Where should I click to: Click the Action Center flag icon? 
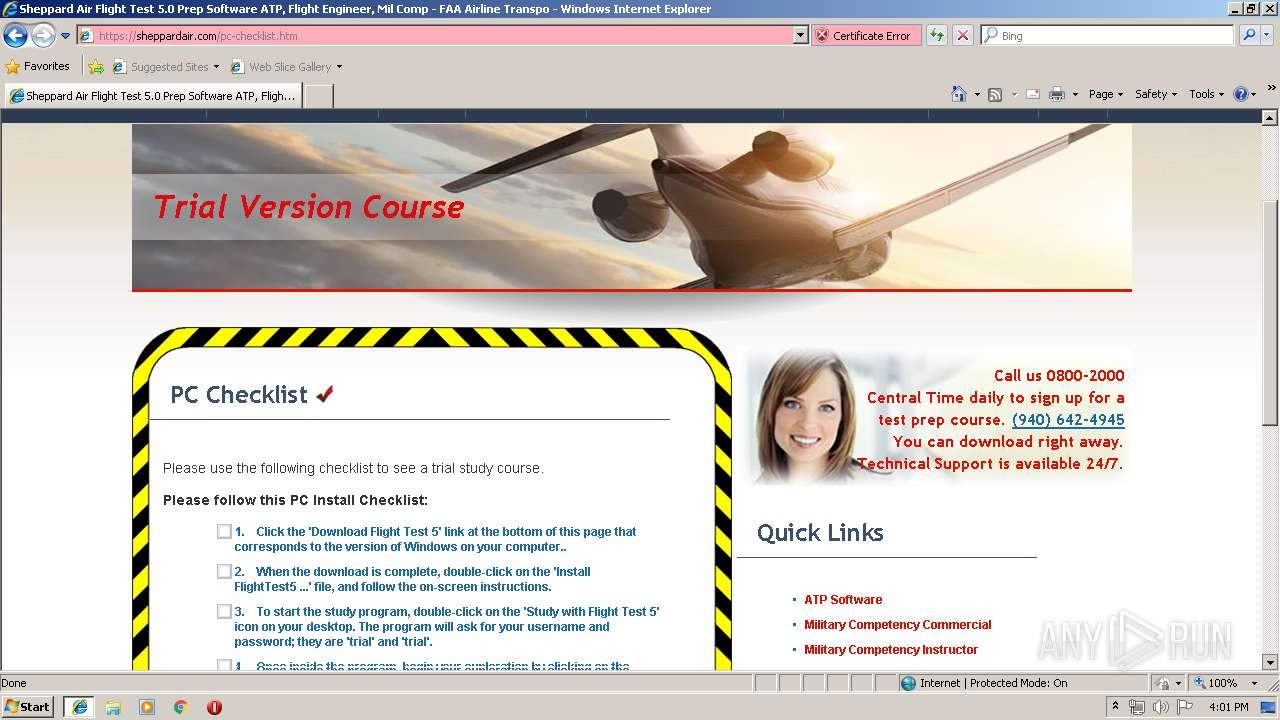1185,707
